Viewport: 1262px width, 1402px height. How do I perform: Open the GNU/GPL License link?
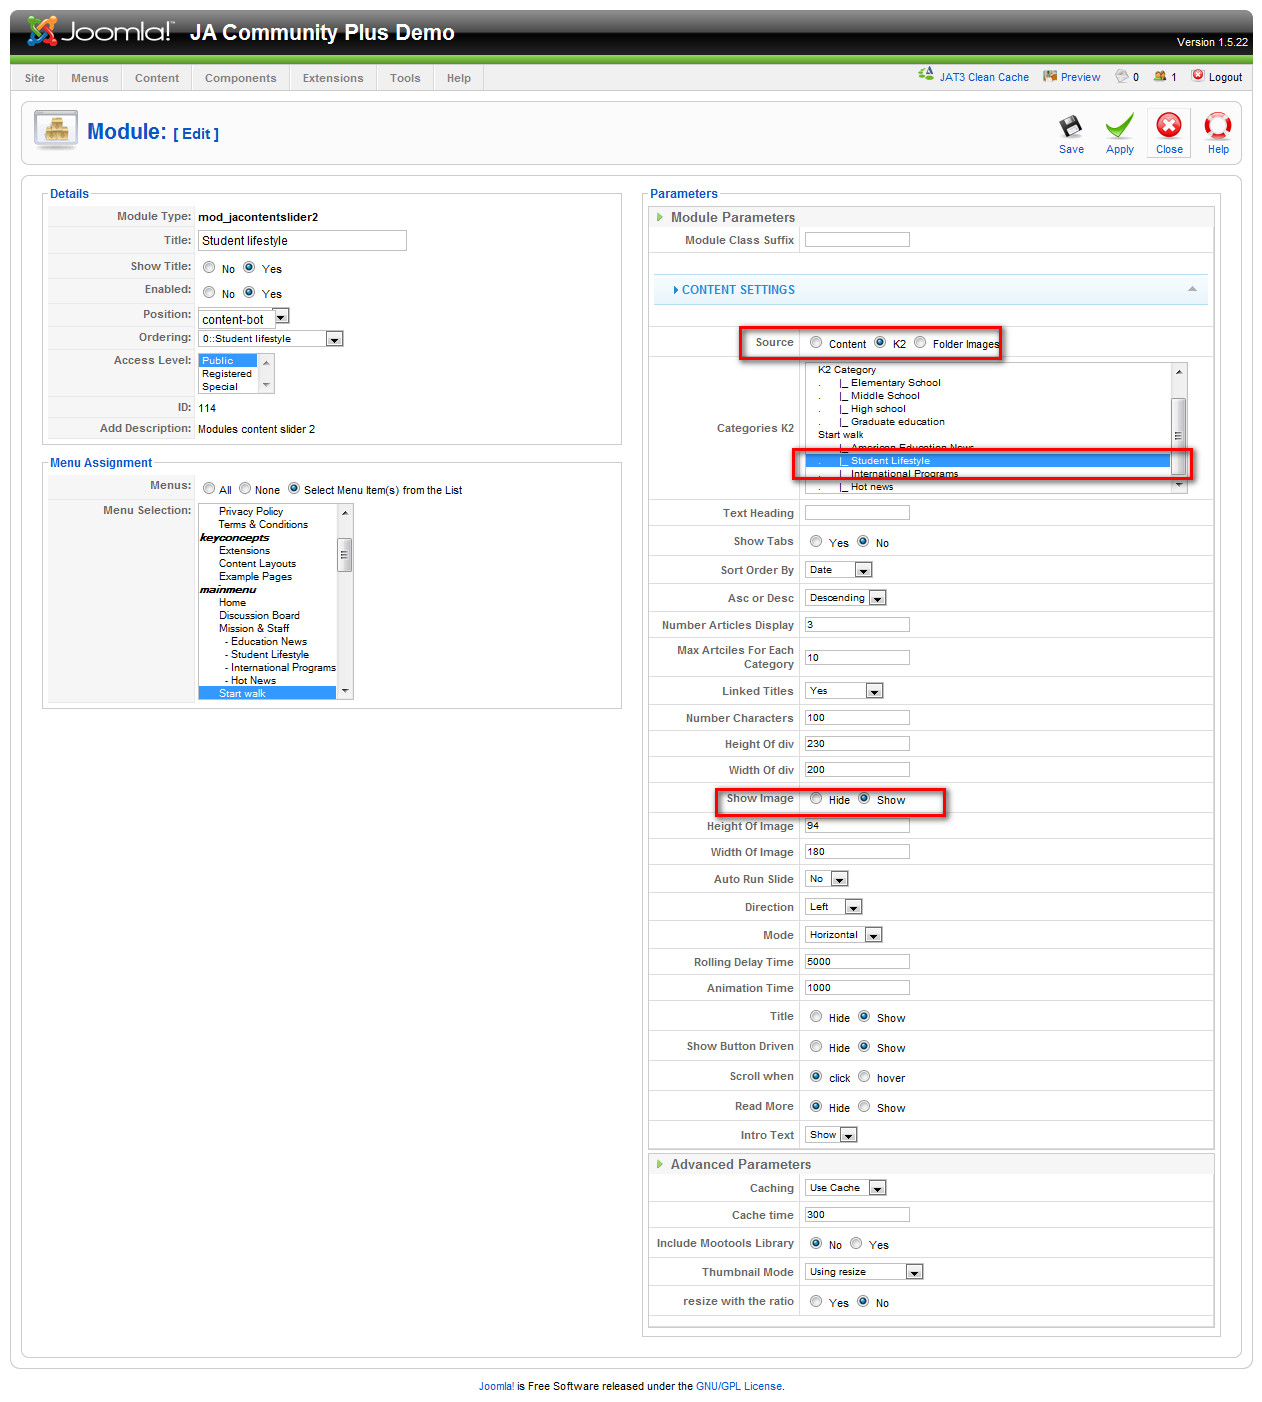pyautogui.click(x=739, y=1386)
